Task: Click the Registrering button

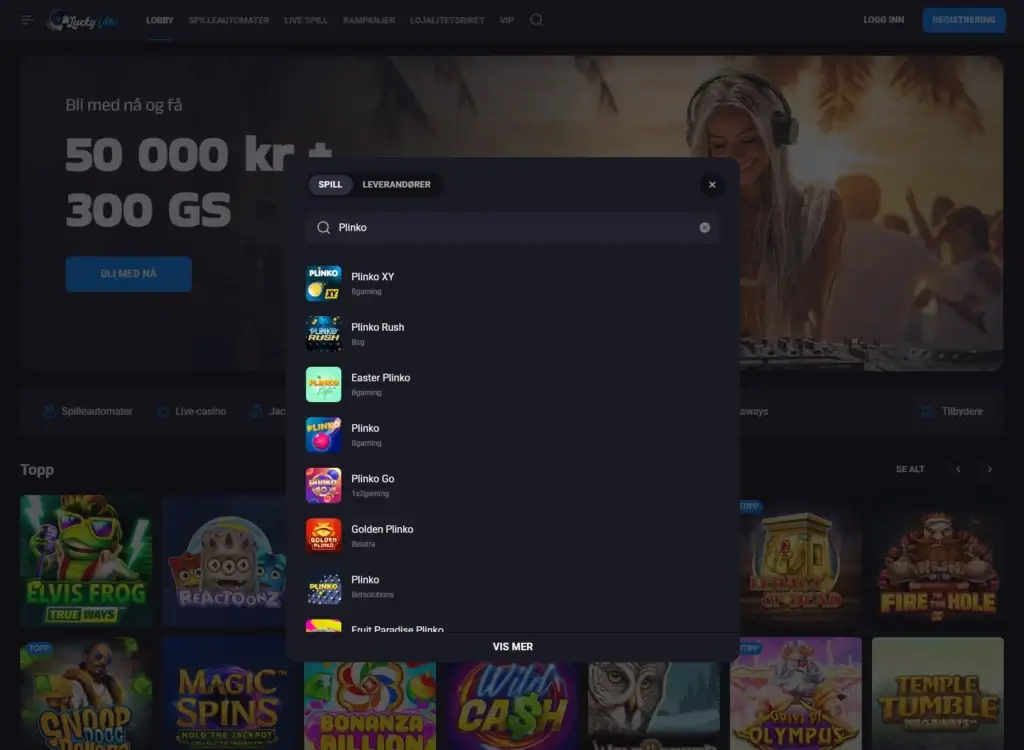Action: click(x=963, y=20)
